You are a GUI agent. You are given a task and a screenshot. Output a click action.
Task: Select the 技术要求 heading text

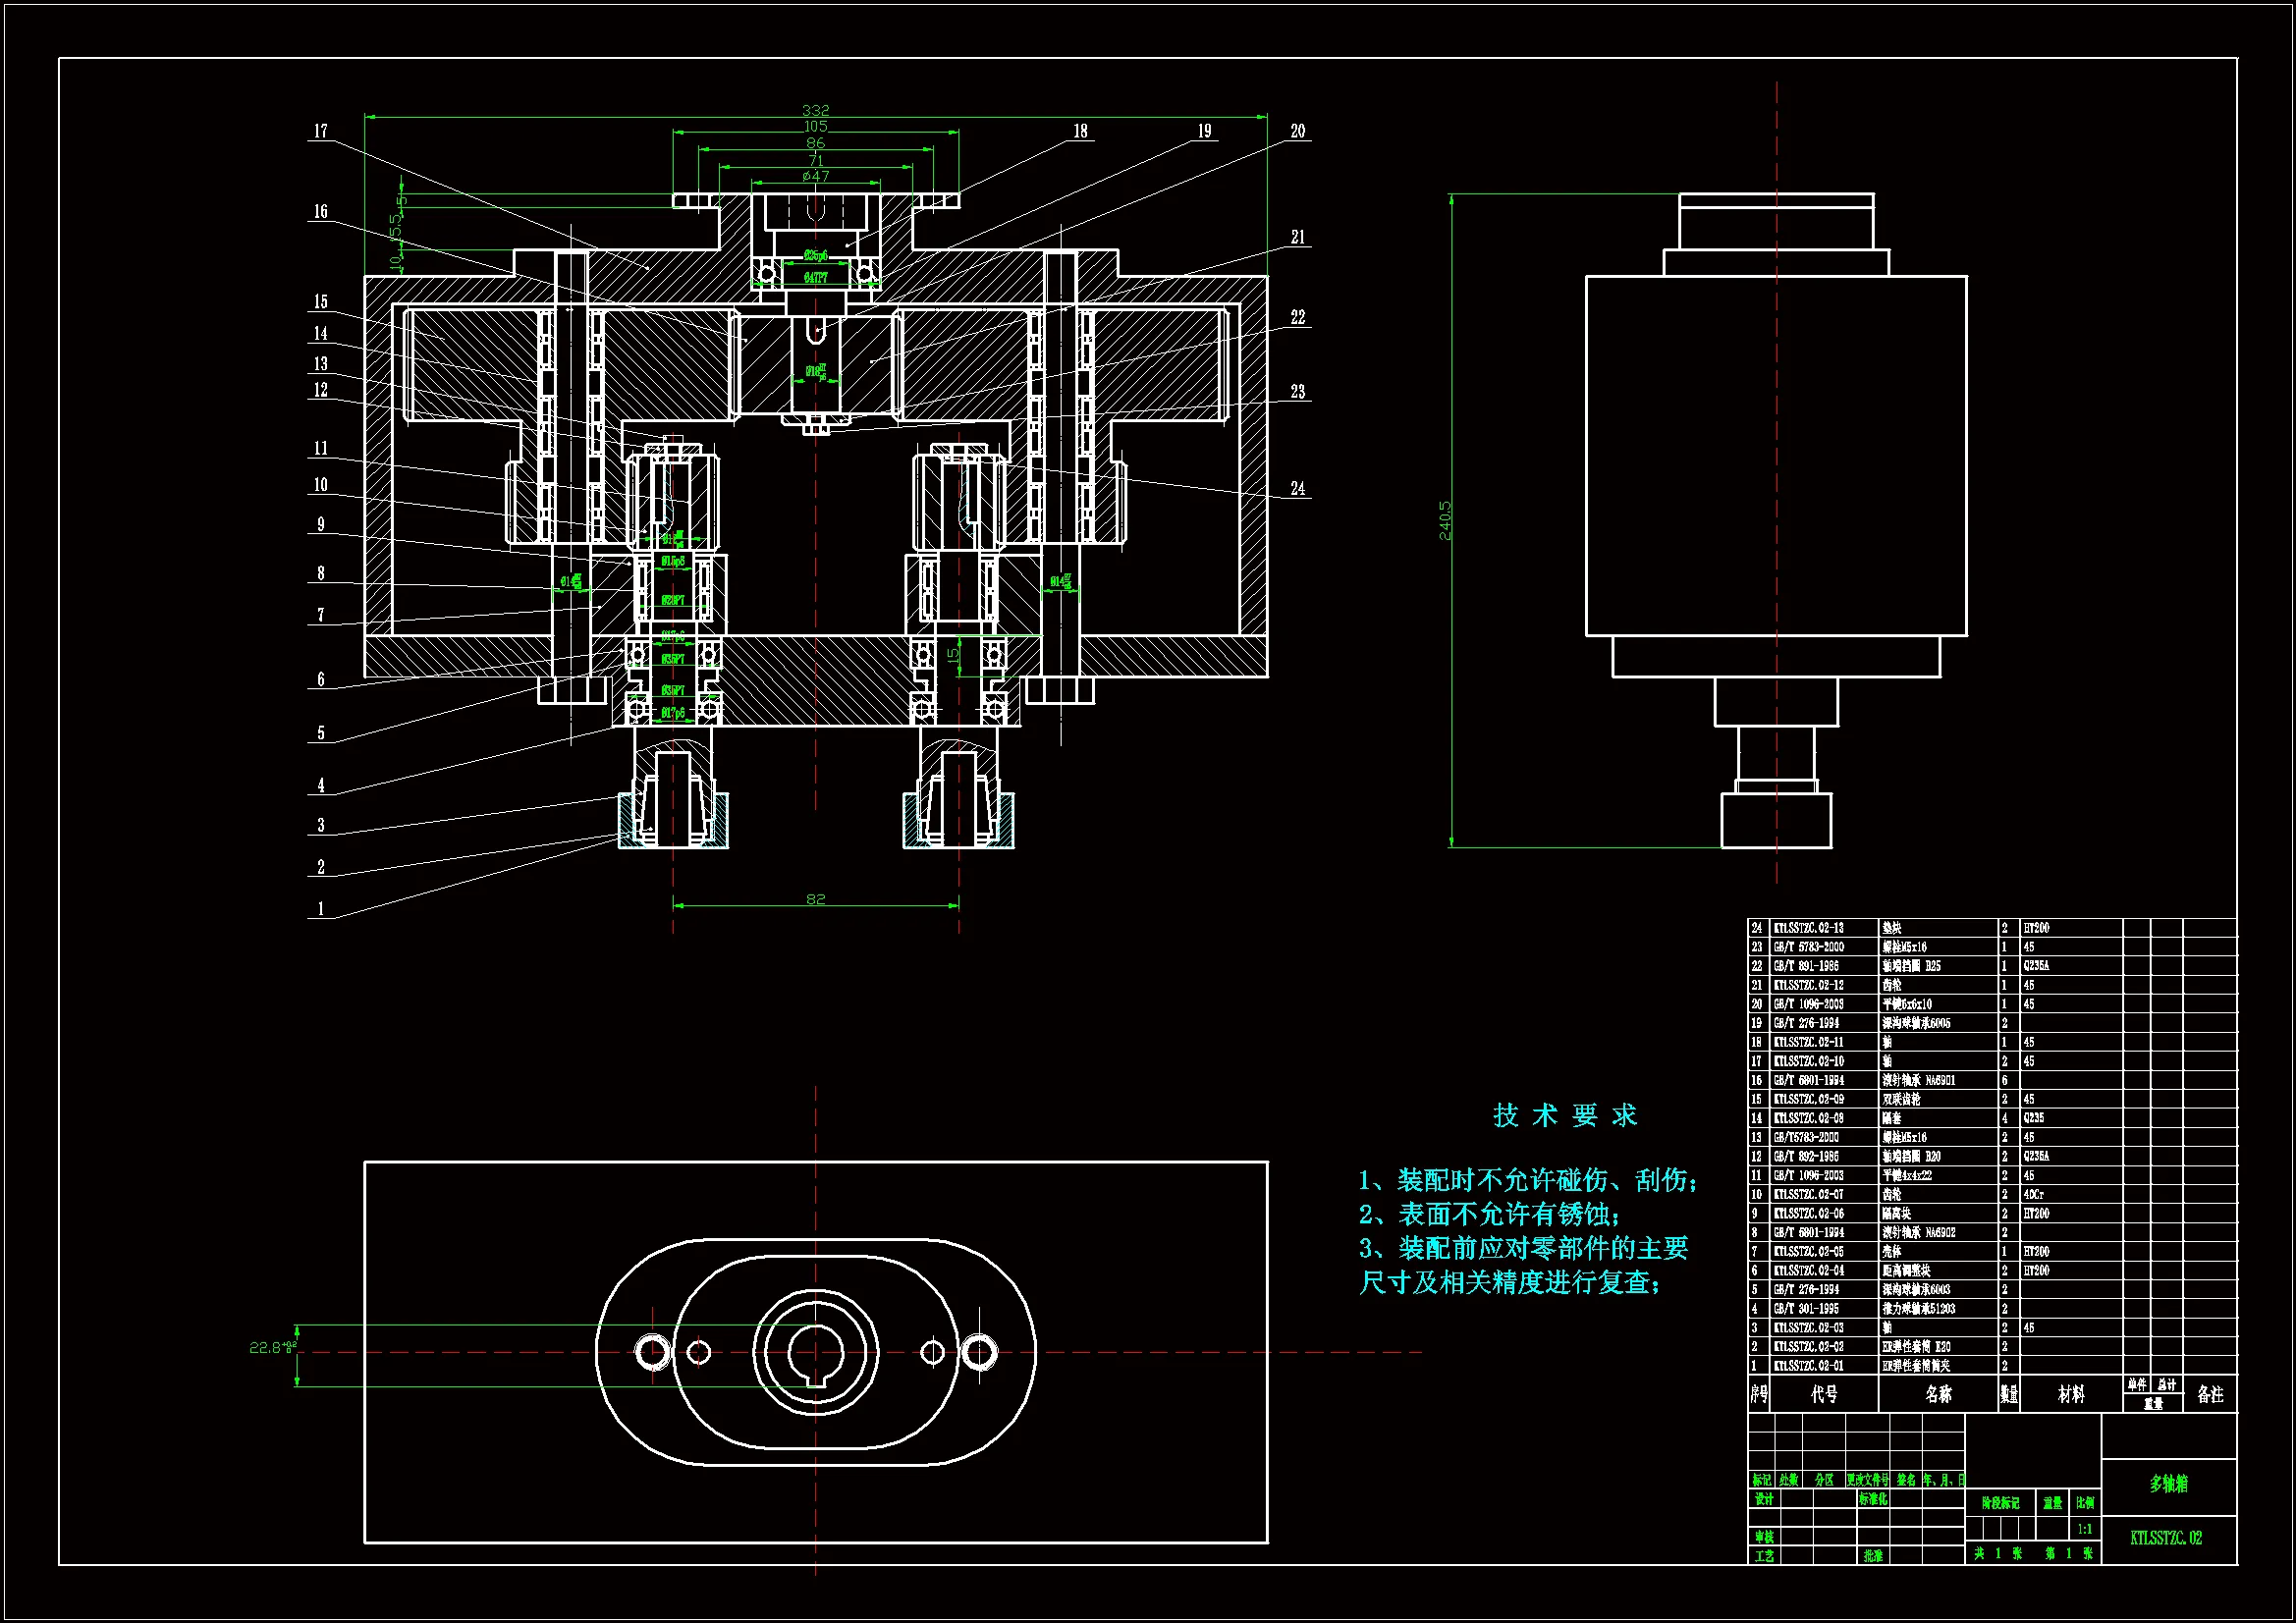coord(1564,1115)
